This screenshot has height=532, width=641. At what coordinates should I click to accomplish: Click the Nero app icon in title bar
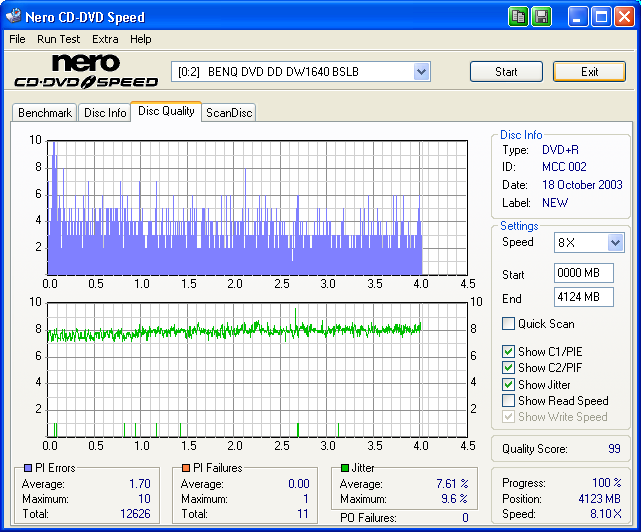[x=13, y=17]
